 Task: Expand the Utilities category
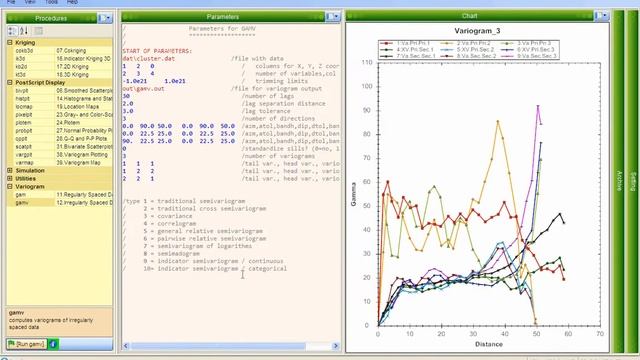coord(10,178)
